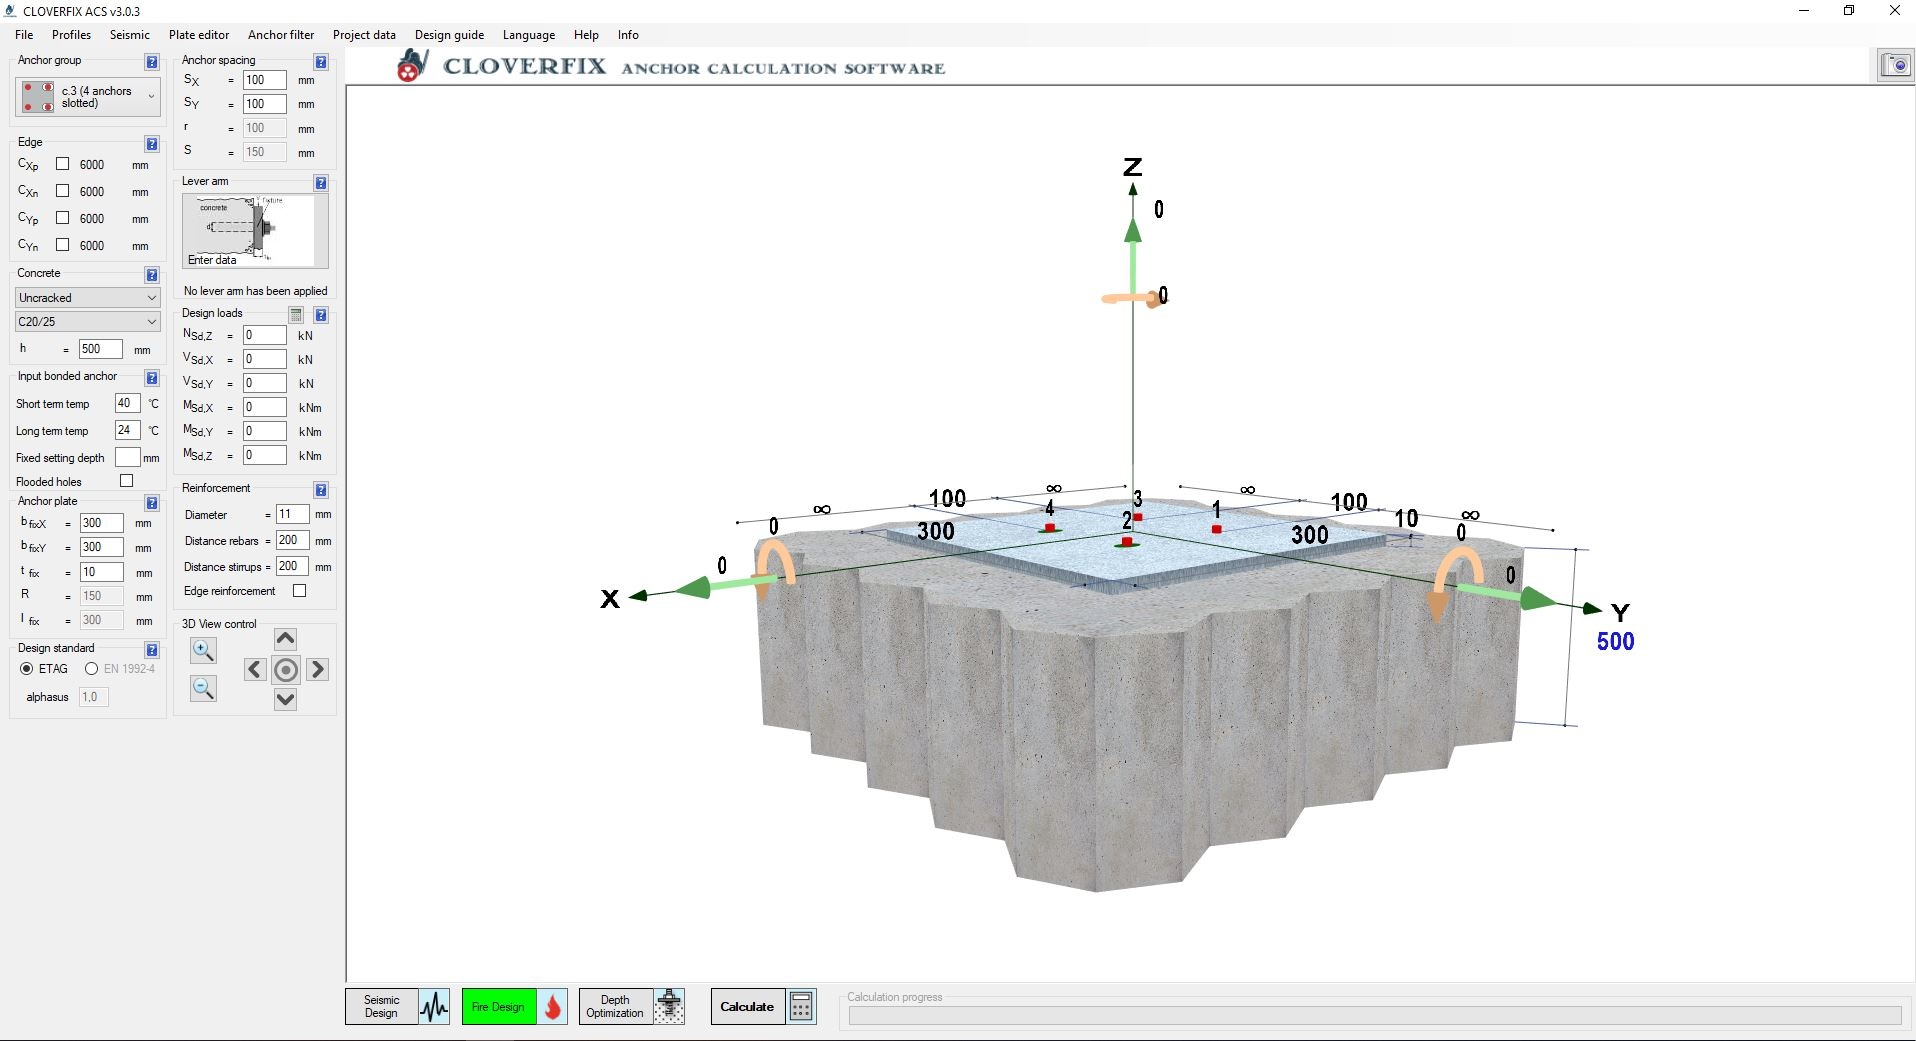Open the Design guide menu
The image size is (1916, 1041).
450,35
